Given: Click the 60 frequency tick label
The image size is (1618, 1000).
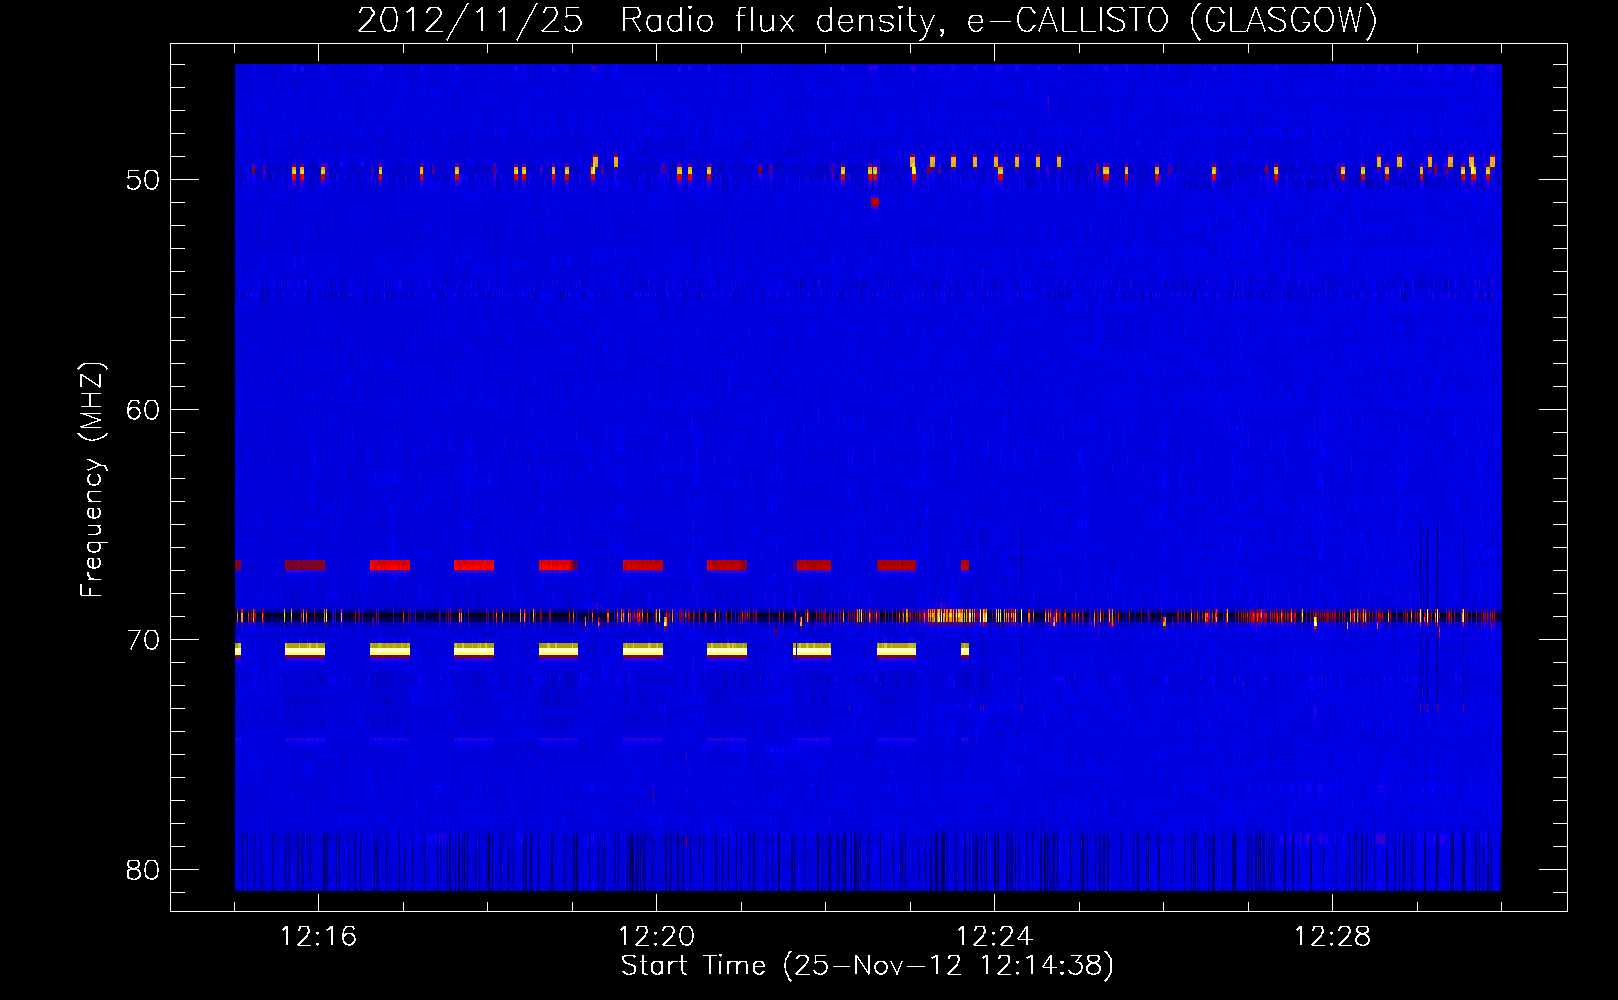Looking at the screenshot, I should [x=143, y=410].
